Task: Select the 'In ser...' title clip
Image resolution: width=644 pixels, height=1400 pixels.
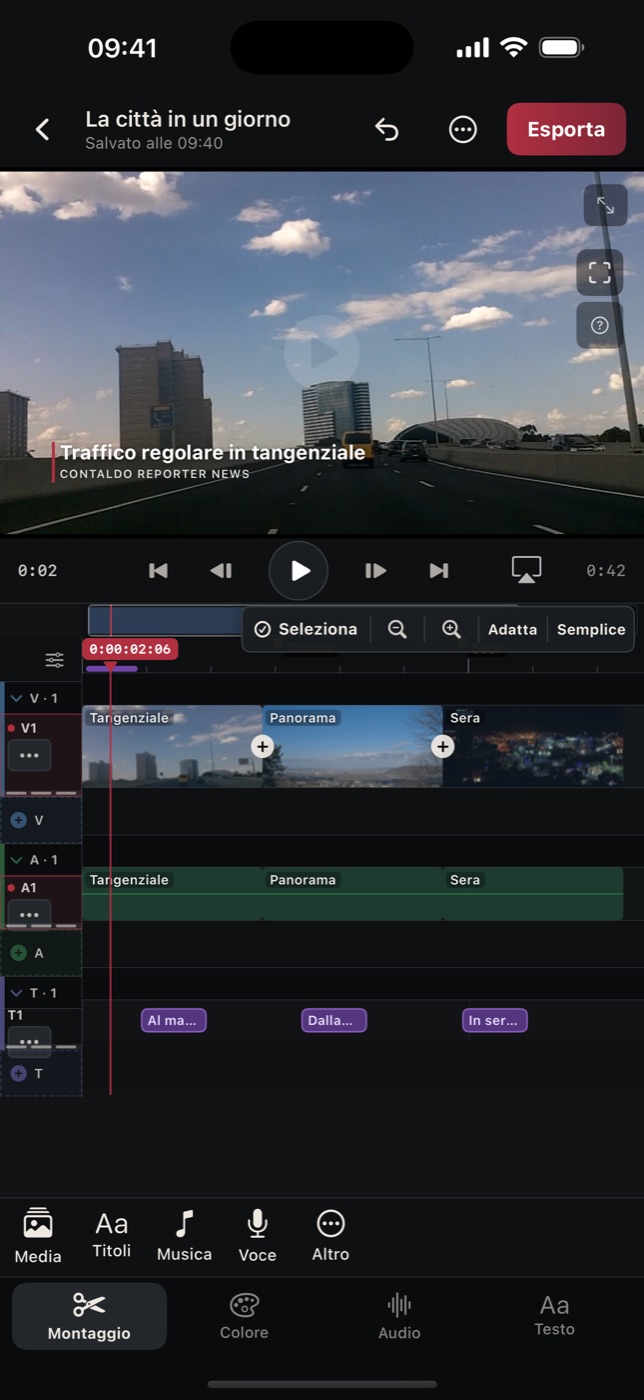Action: [x=494, y=1020]
